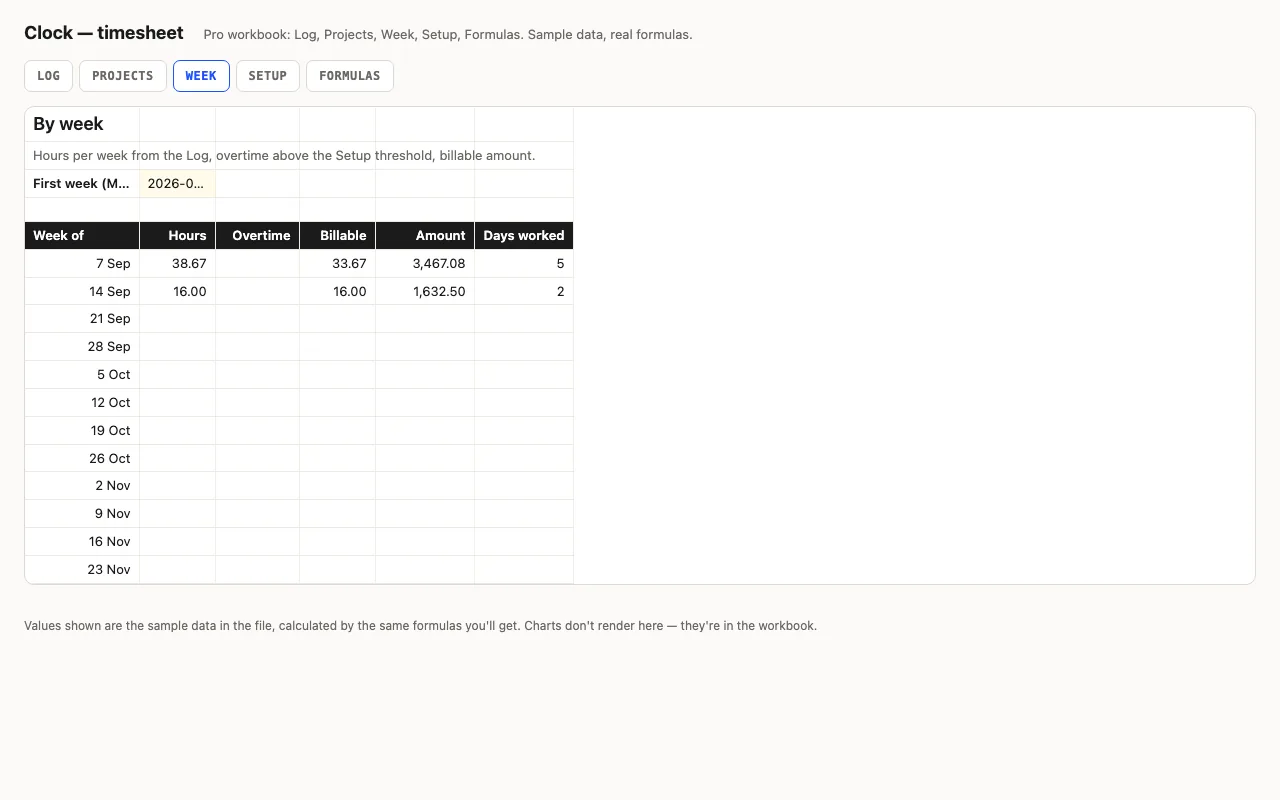Click days worked value 5
The width and height of the screenshot is (1280, 800).
[524, 264]
